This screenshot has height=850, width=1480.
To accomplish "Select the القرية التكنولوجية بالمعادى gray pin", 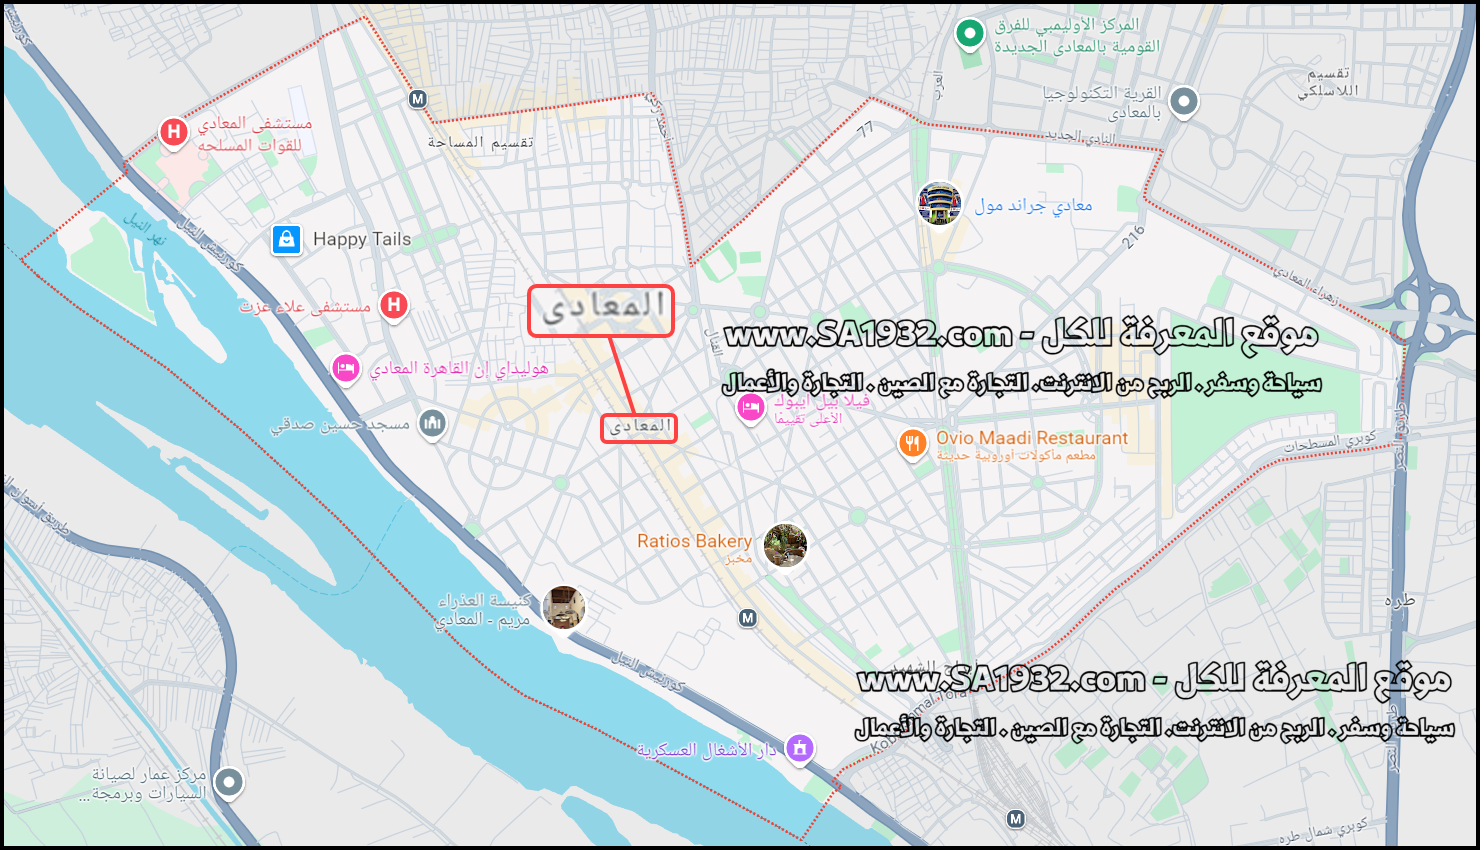I will 1183,102.
